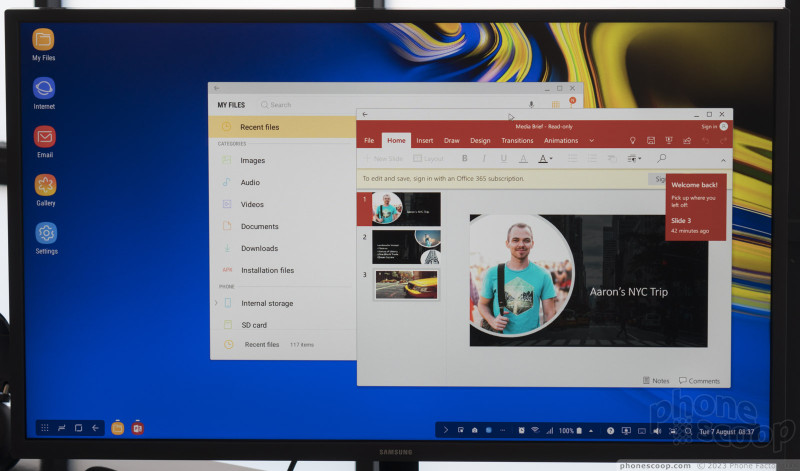Click Slide 3 in Welcome back popup
The height and width of the screenshot is (471, 800).
pos(681,220)
